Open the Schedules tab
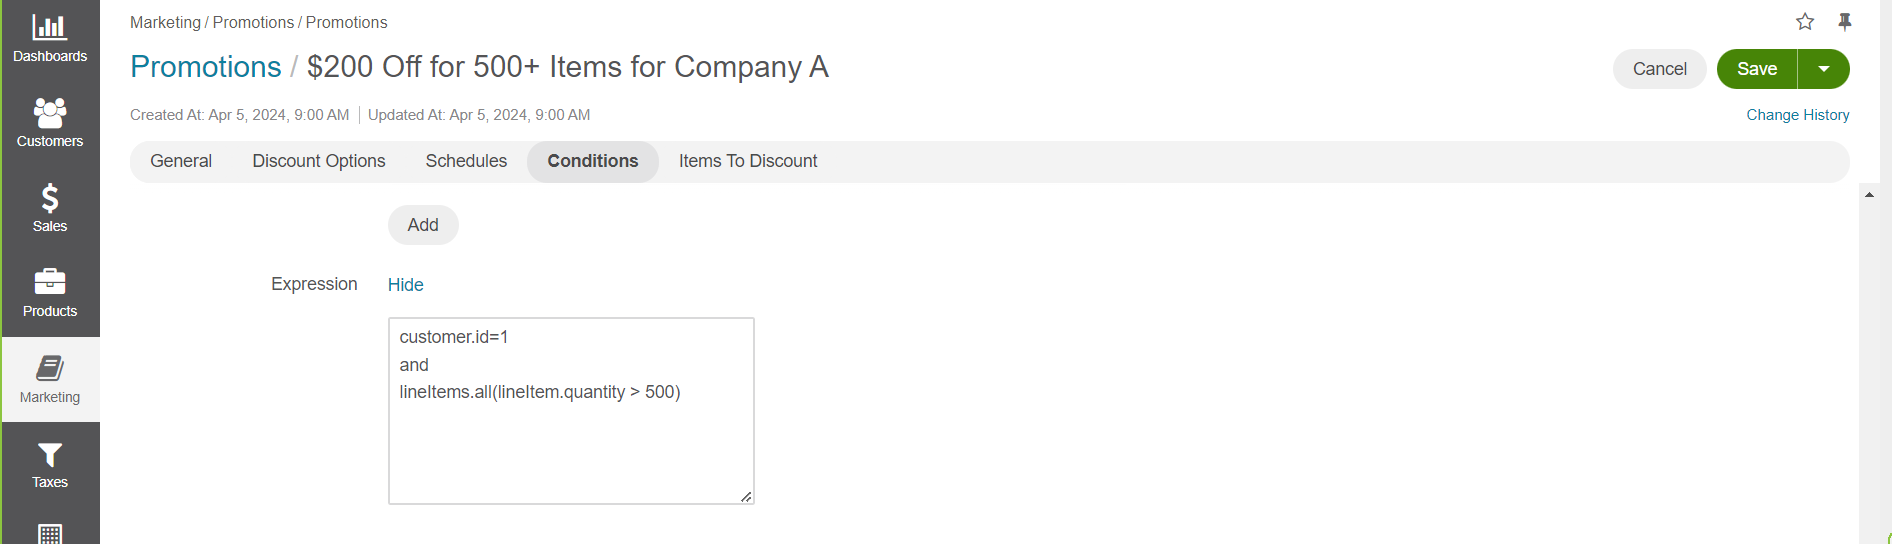Image resolution: width=1892 pixels, height=544 pixels. coord(466,161)
